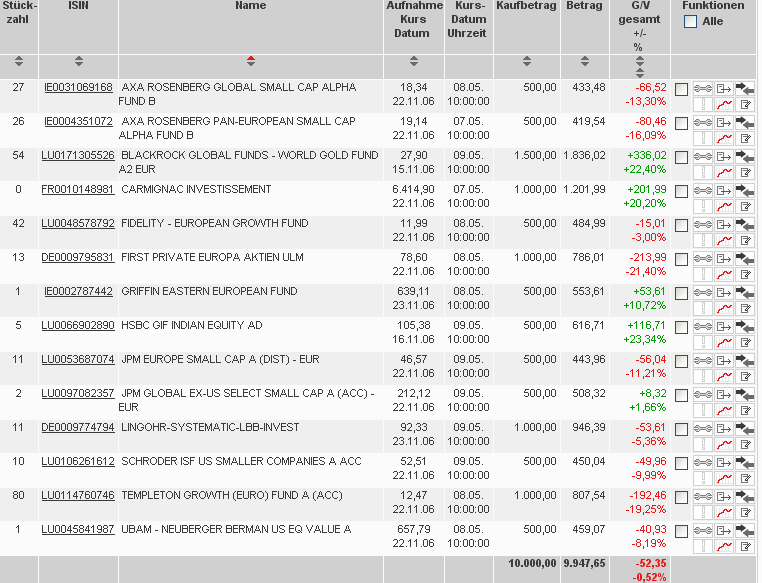Image resolution: width=762 pixels, height=583 pixels.
Task: Click transfer icon for JPM Europe Small Cap
Action: (x=724, y=360)
